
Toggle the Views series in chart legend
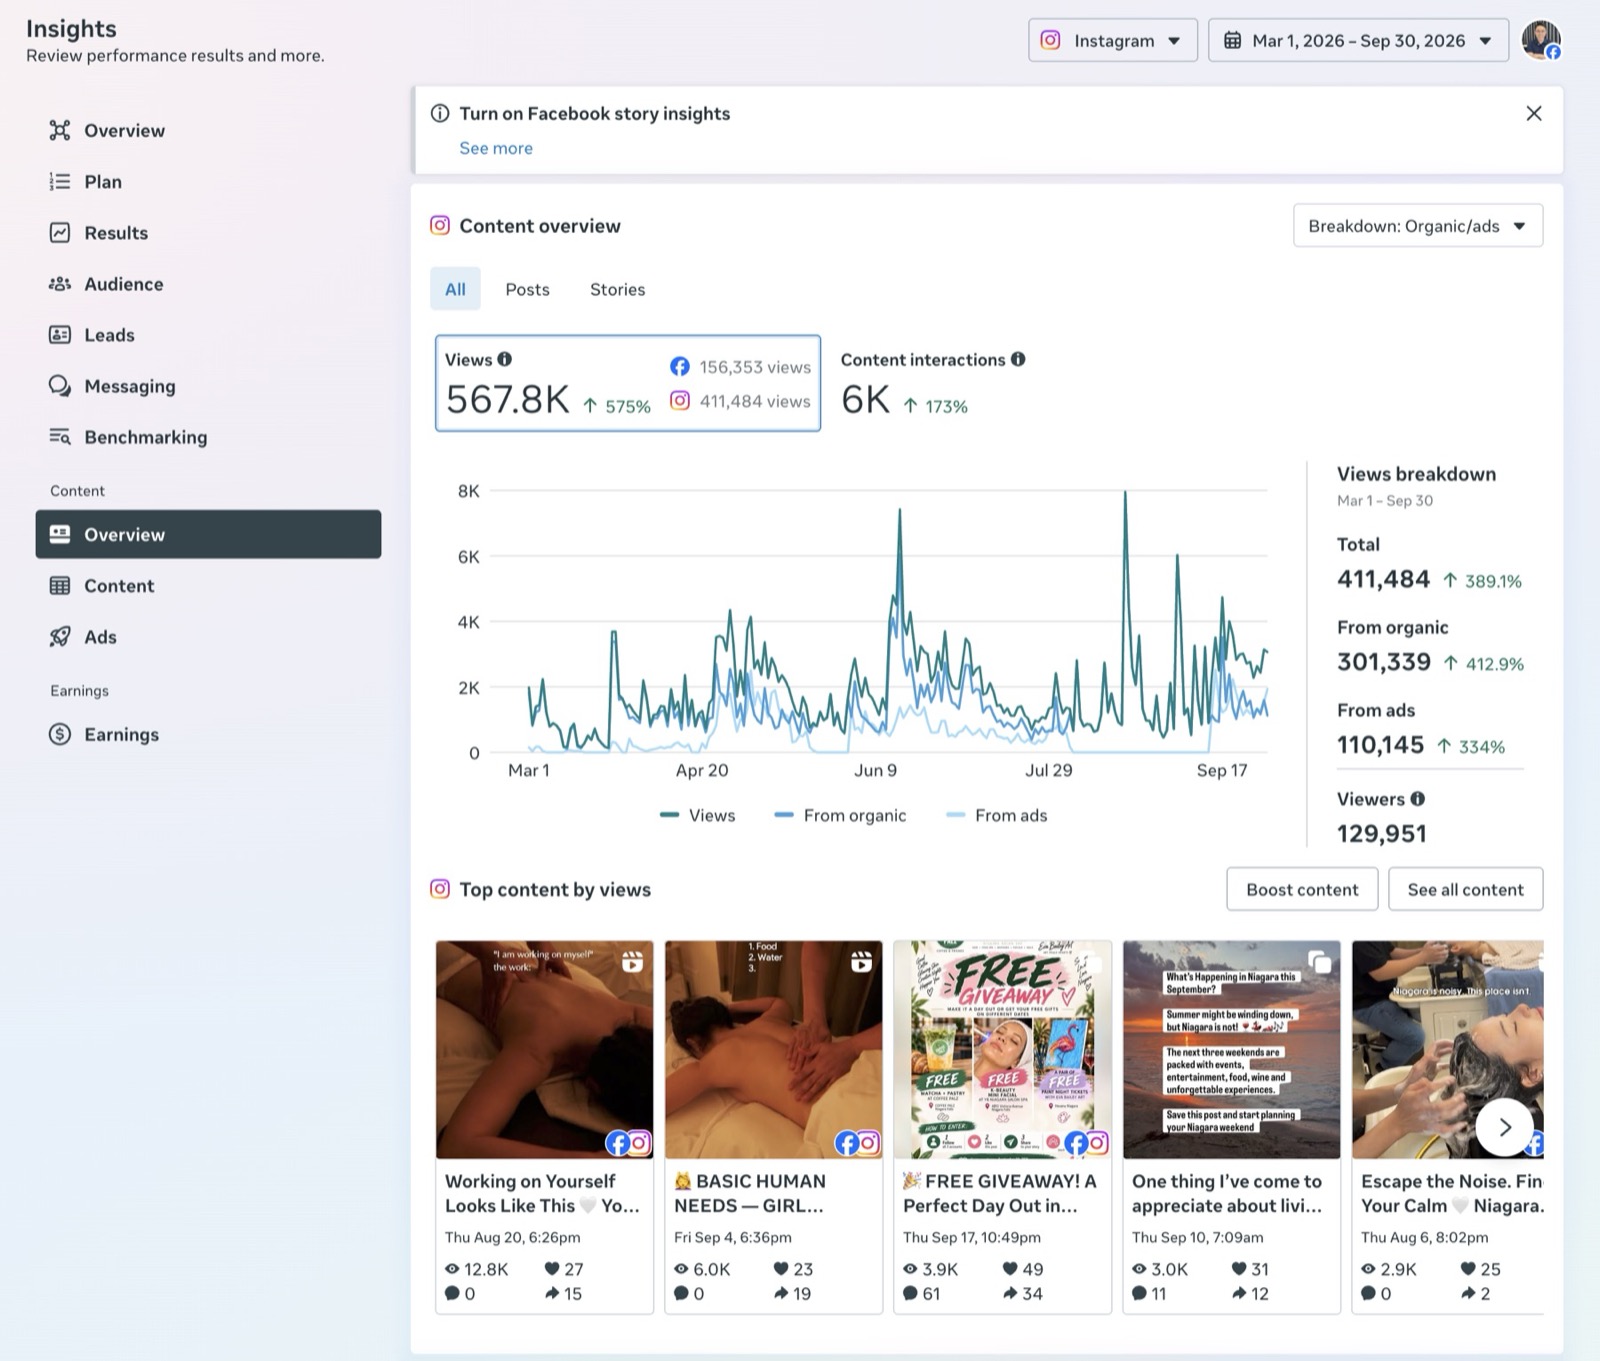point(698,815)
